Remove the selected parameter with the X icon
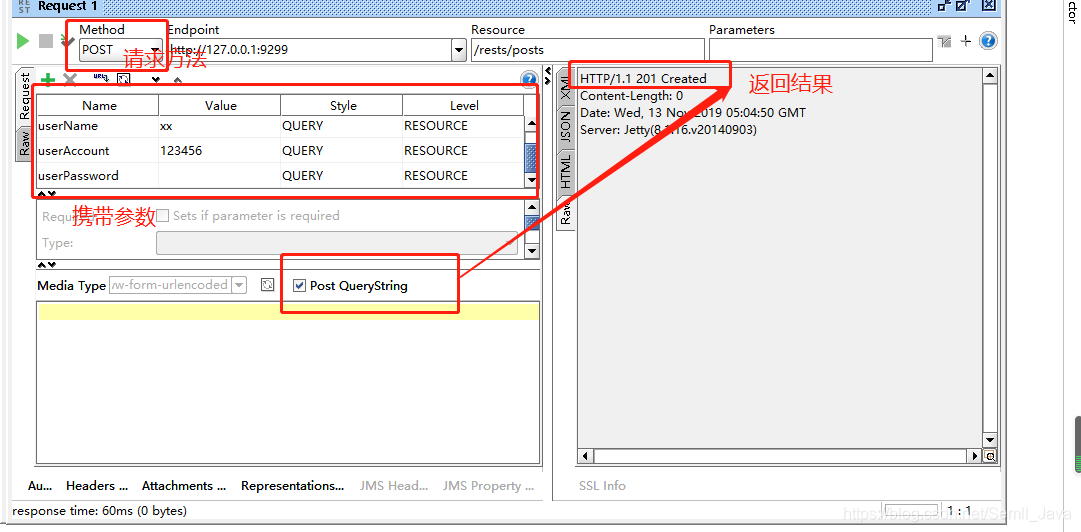1081x532 pixels. [70, 80]
